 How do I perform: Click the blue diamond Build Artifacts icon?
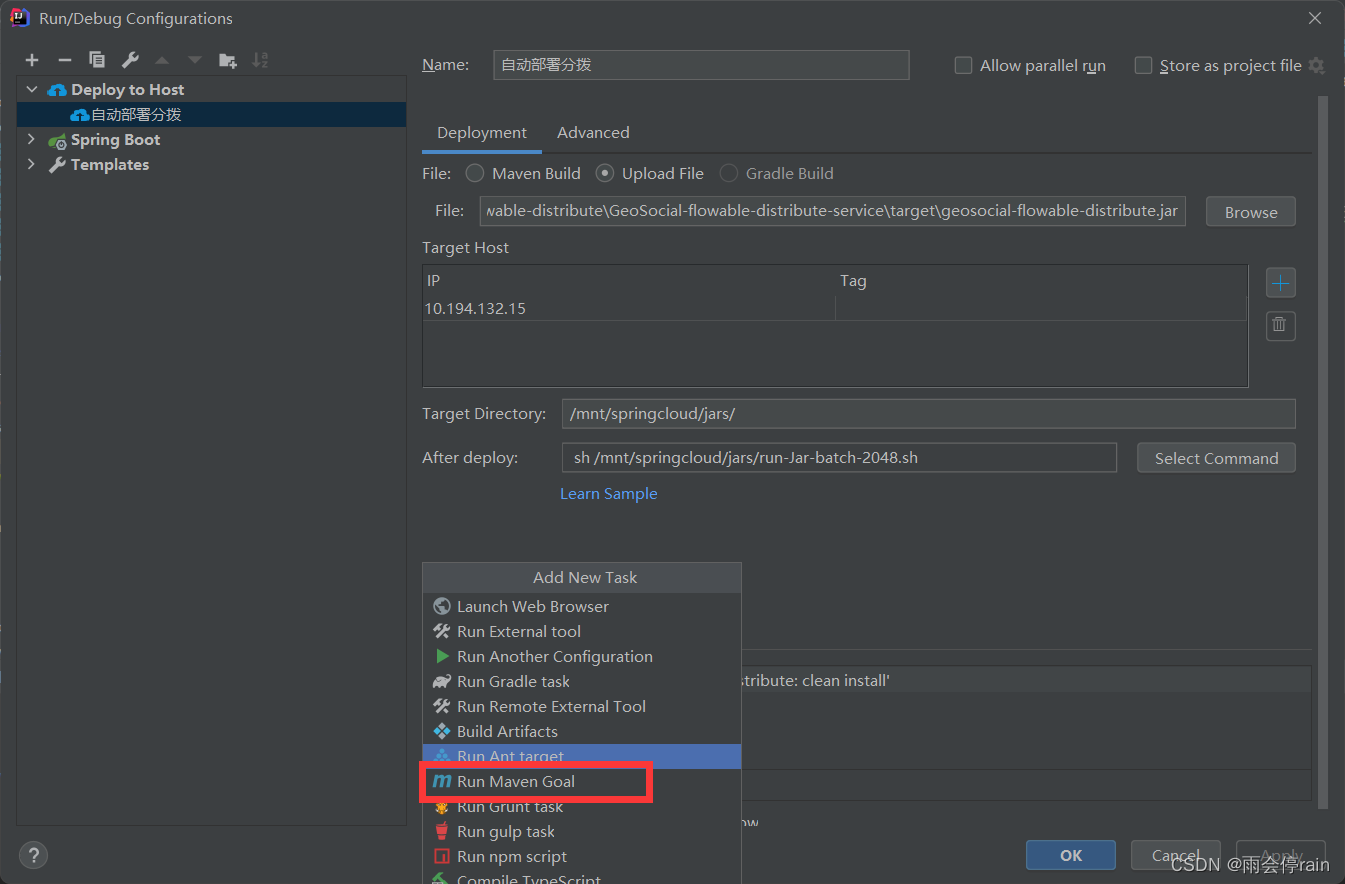[x=441, y=731]
